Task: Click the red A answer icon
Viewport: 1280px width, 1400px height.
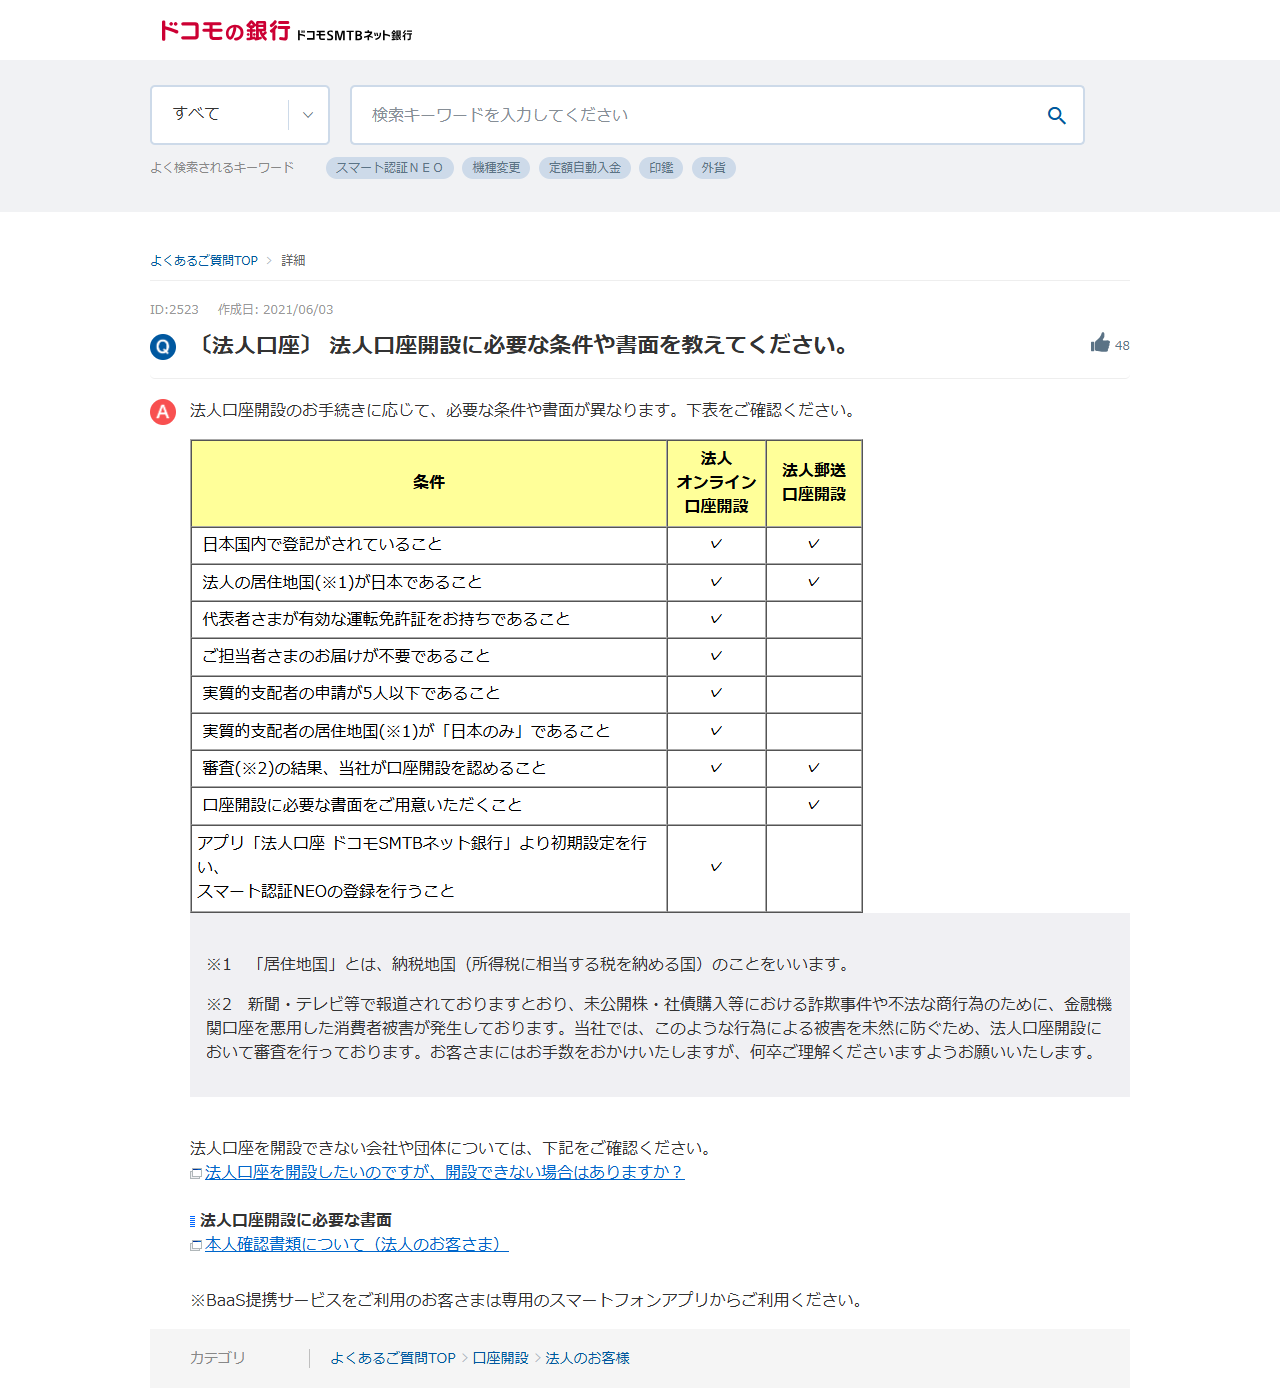Action: pos(163,412)
